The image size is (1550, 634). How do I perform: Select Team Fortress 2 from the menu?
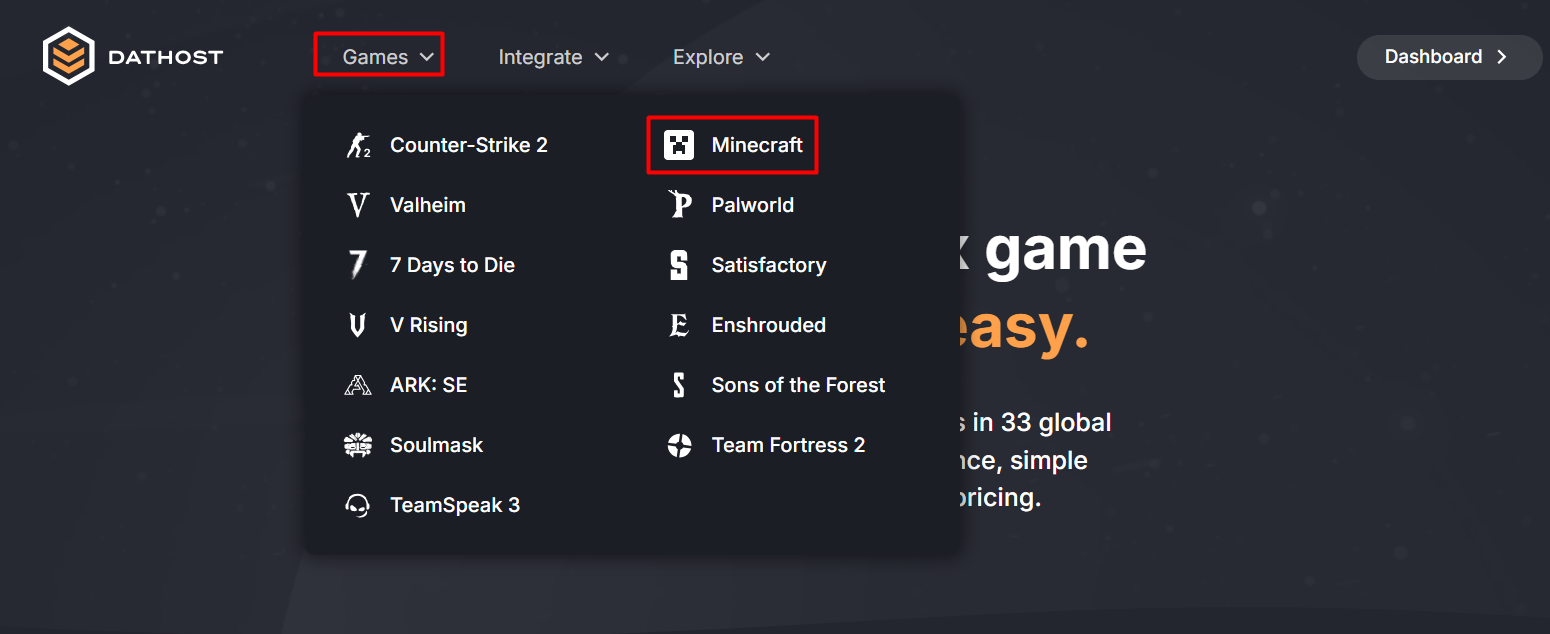tap(766, 445)
